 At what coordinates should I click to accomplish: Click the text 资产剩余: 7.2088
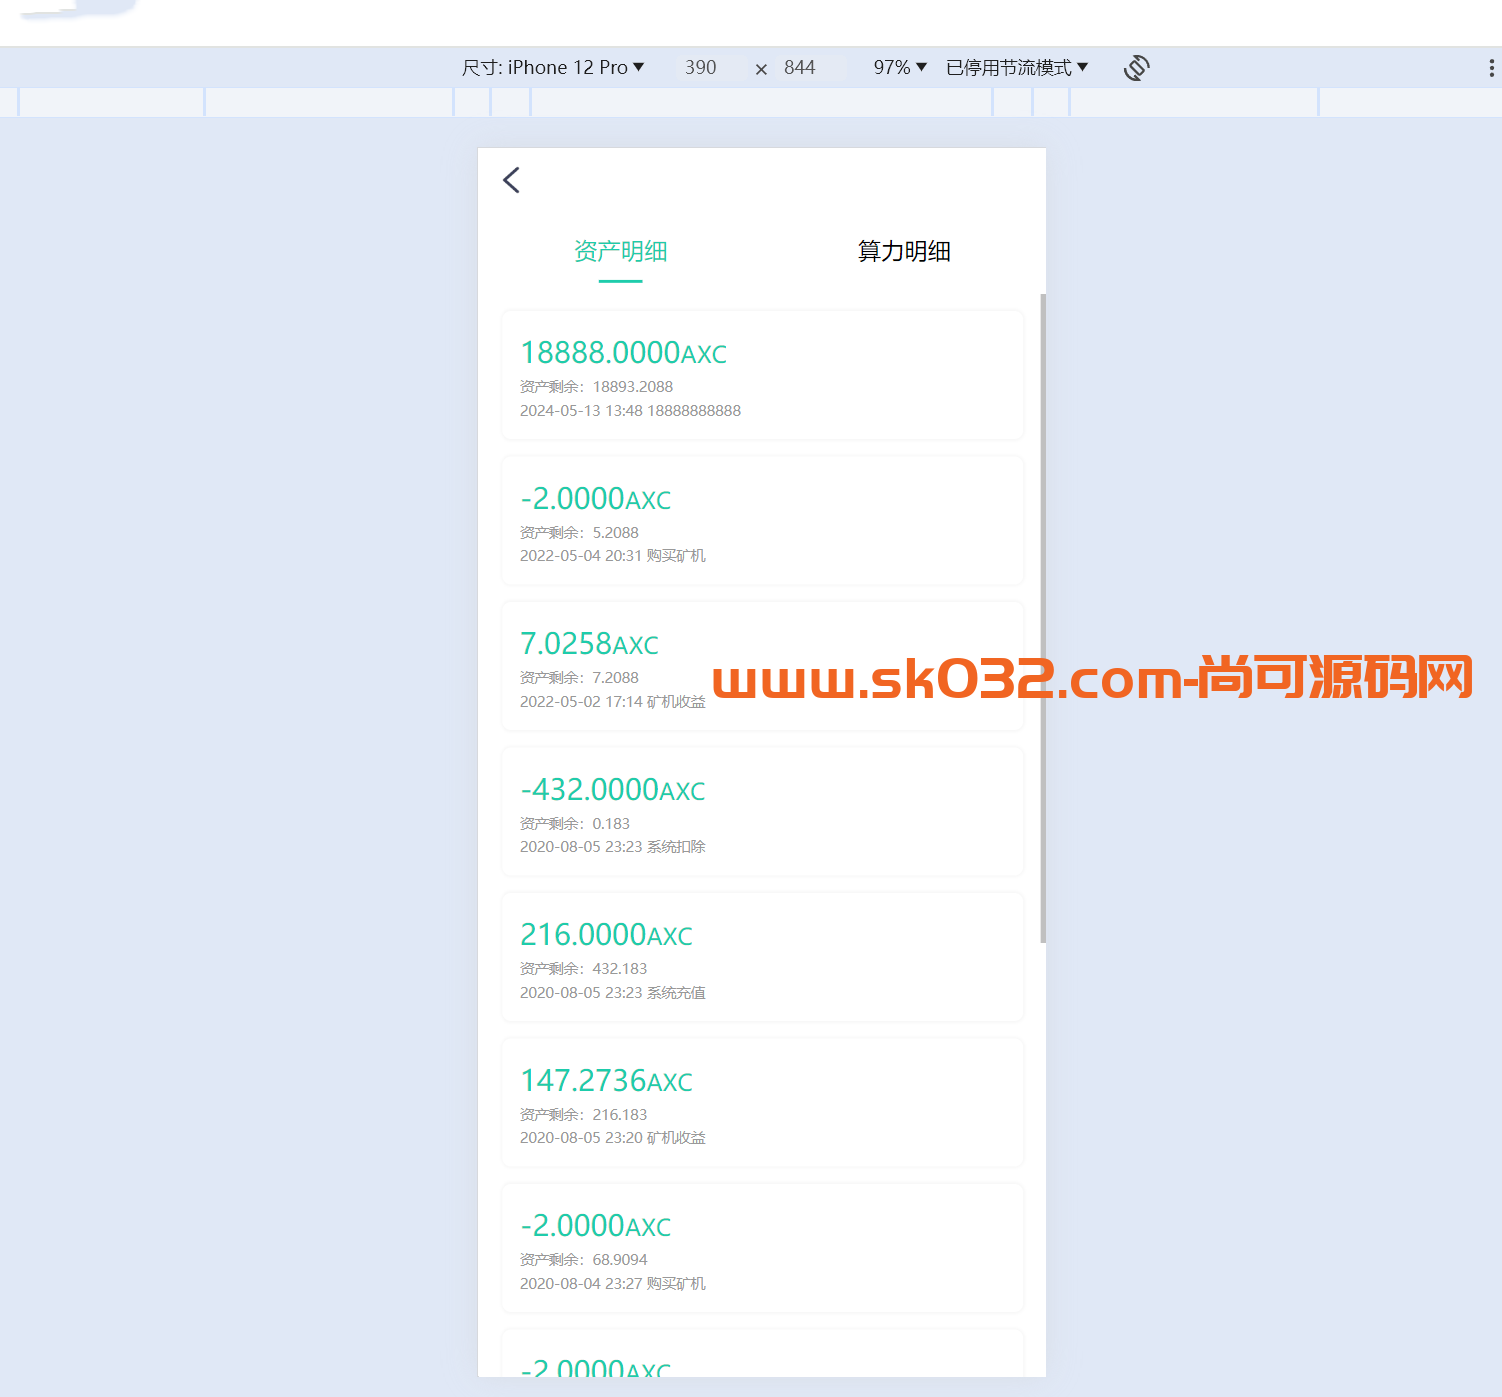[579, 677]
